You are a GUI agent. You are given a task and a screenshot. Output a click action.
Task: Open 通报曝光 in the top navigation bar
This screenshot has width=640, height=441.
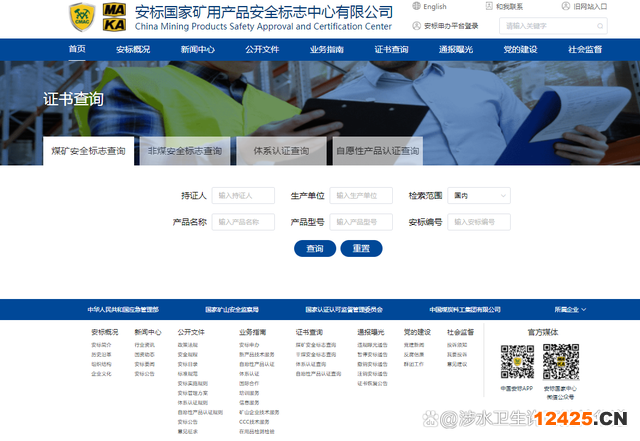456,49
